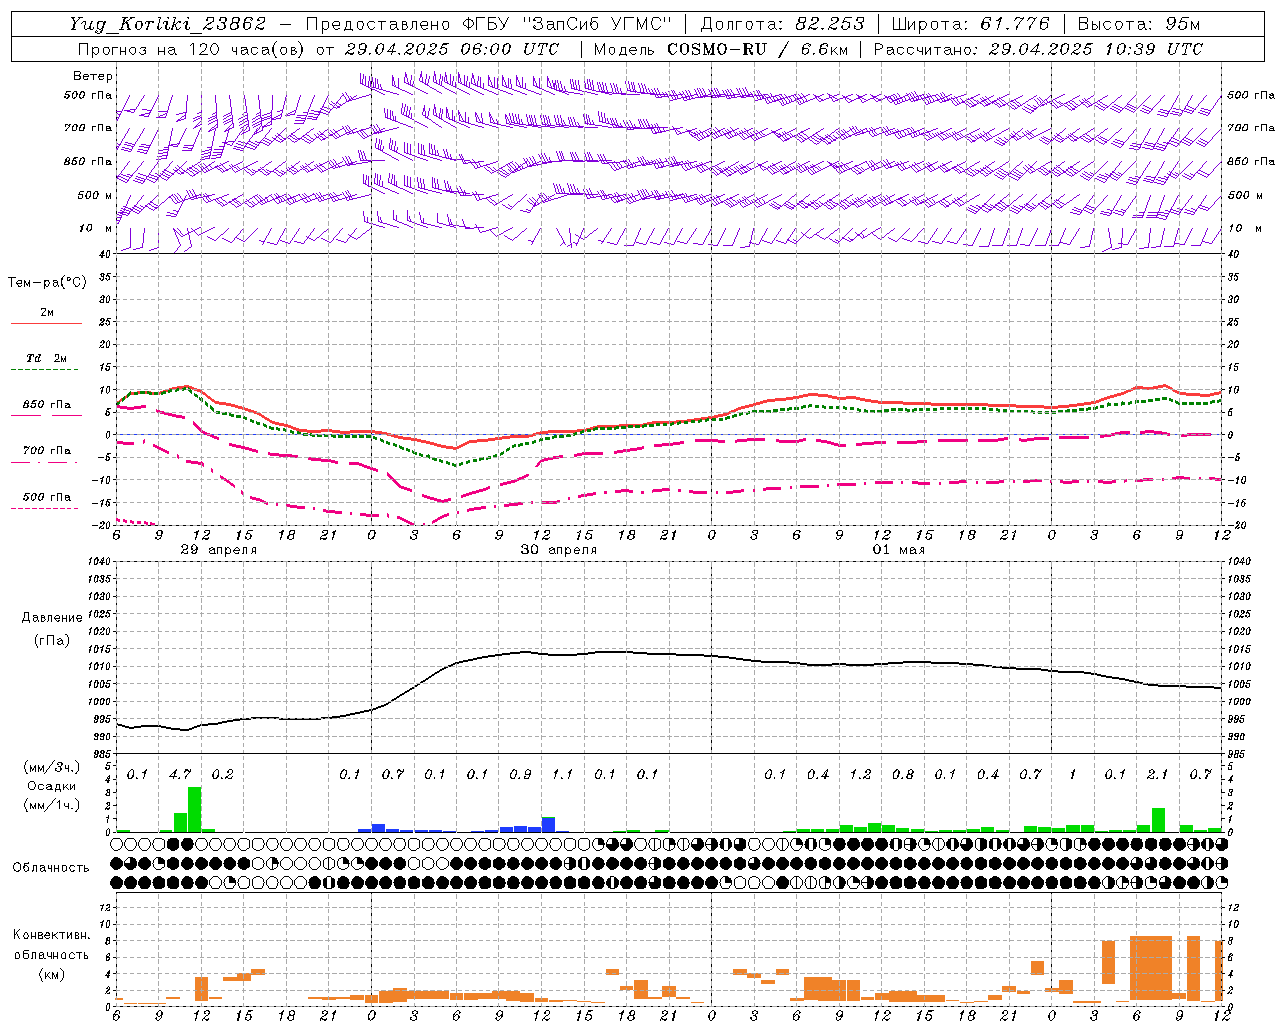Image resolution: width=1280 pixels, height=1024 pixels.
Task: Click the Ветер wind panel label
Action: coord(93,76)
